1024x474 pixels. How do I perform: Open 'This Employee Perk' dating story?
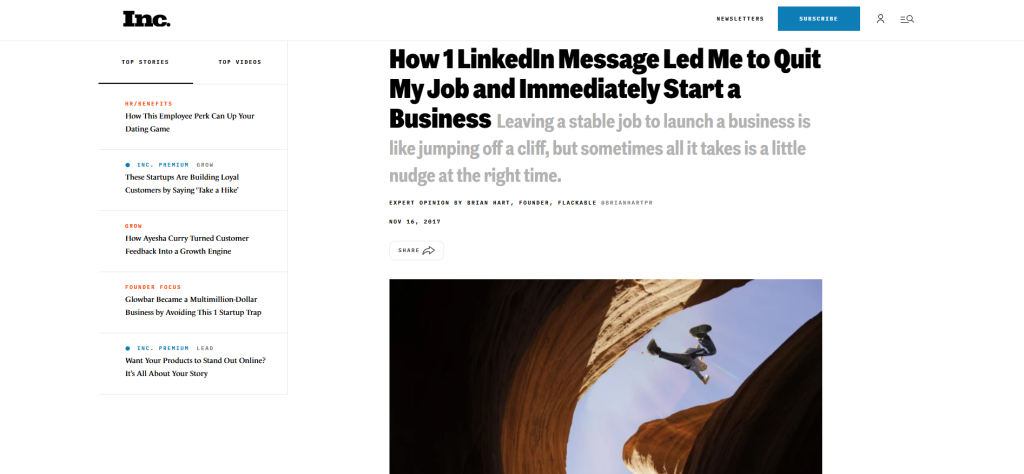[x=189, y=122]
